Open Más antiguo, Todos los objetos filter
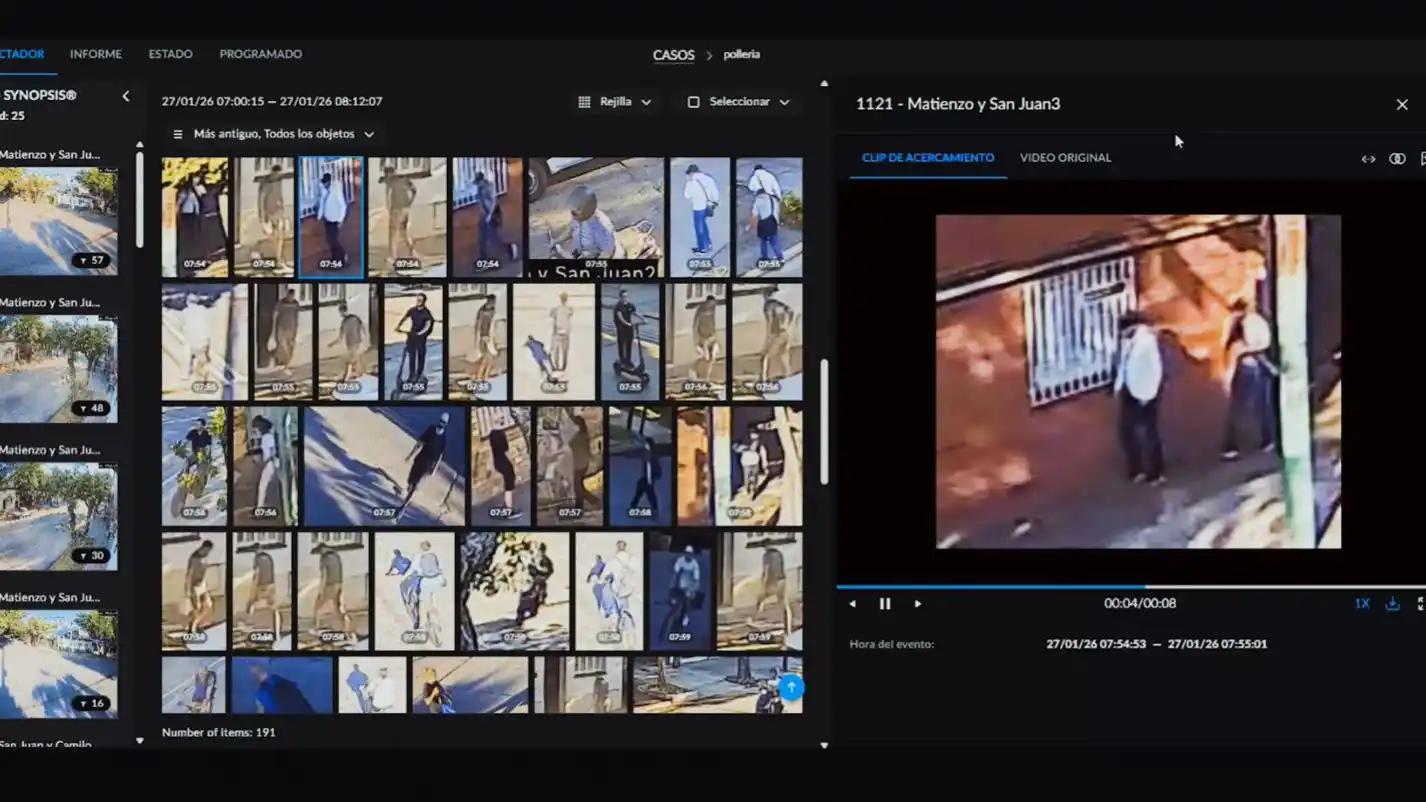 [273, 134]
